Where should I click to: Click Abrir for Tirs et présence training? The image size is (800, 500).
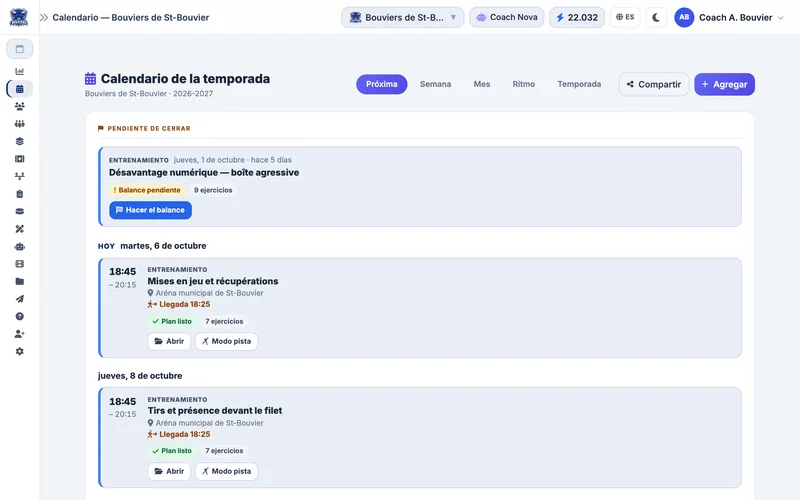[169, 471]
